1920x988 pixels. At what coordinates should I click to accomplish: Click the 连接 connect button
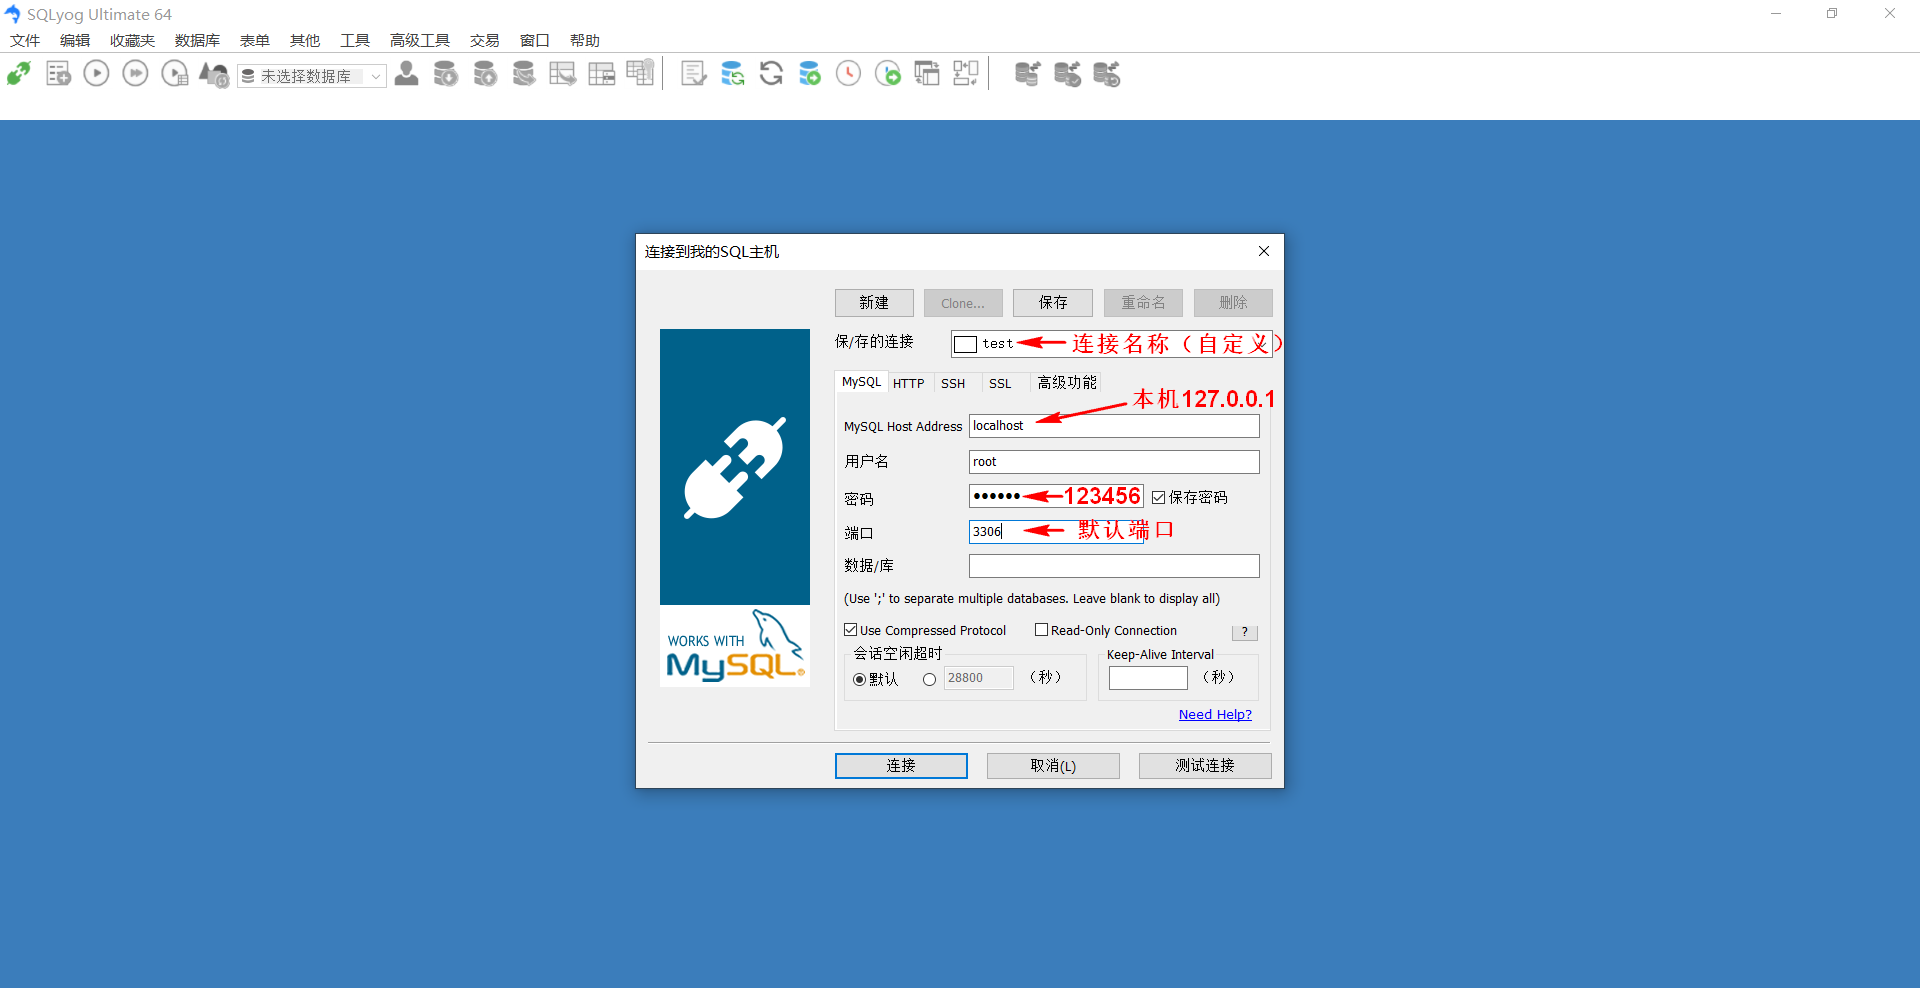[x=901, y=766]
